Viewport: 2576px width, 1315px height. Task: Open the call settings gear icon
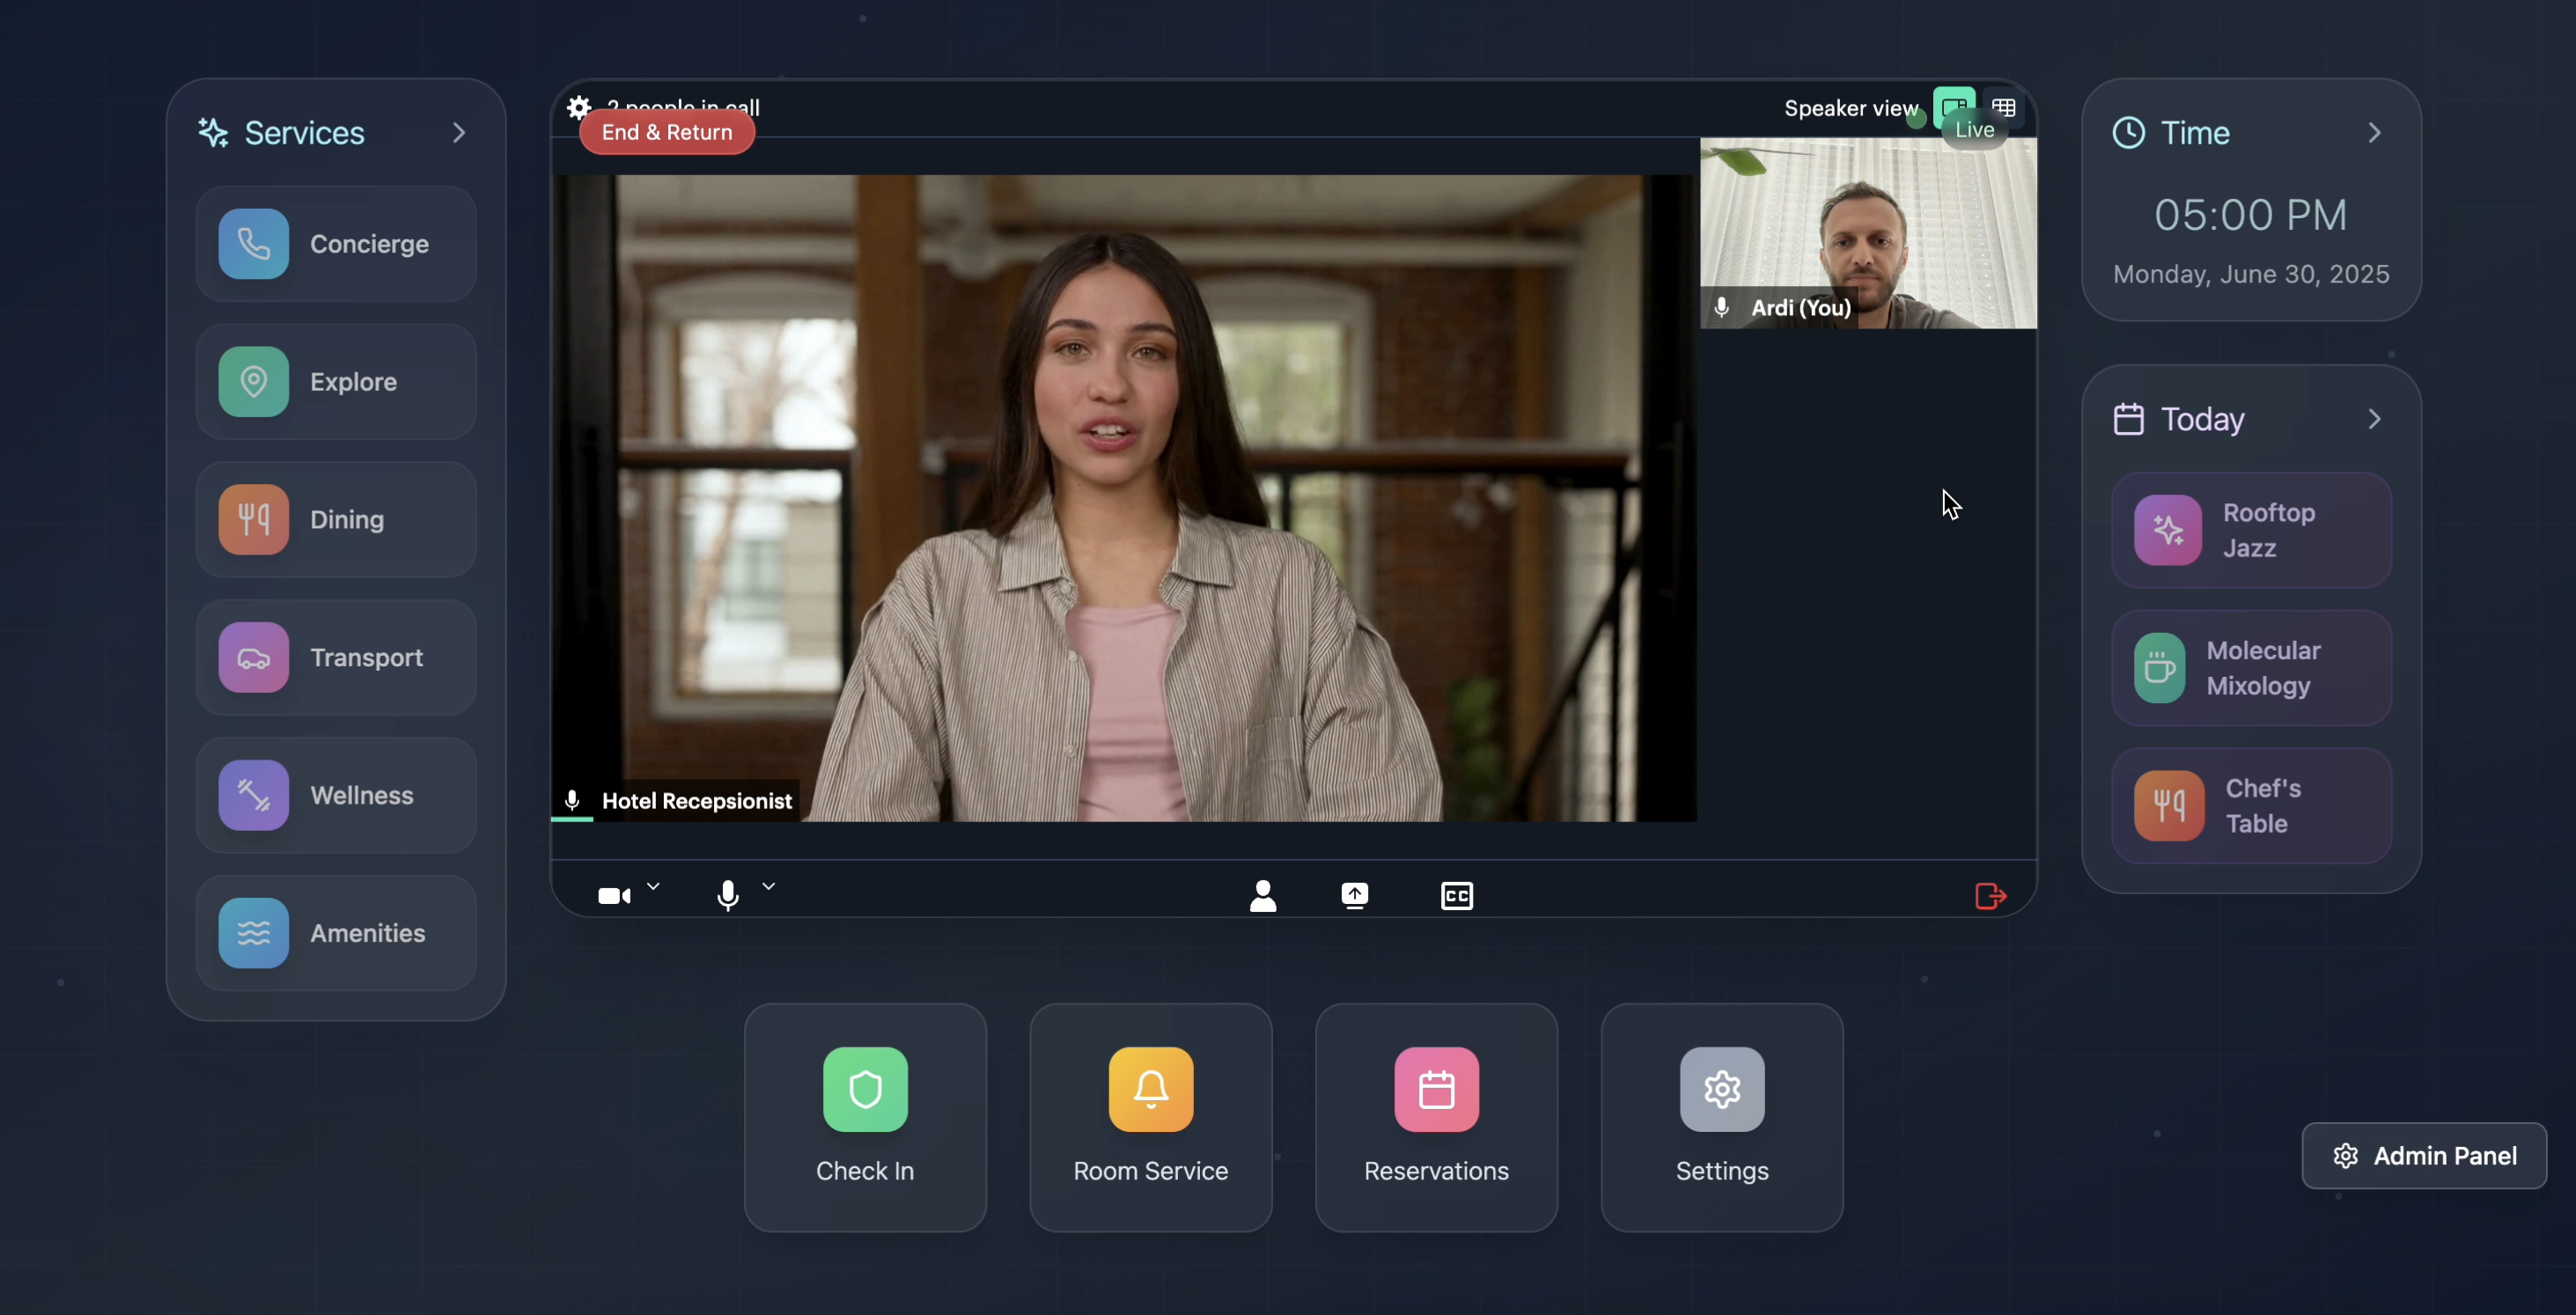579,106
